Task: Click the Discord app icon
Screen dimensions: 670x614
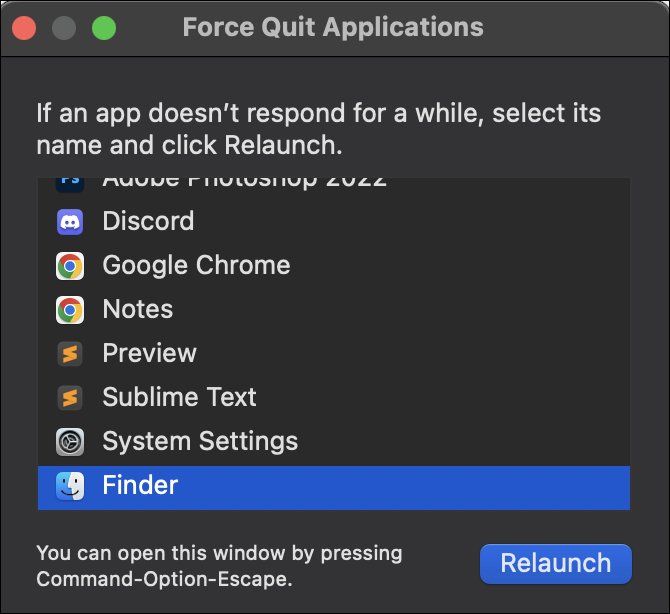Action: pos(70,222)
